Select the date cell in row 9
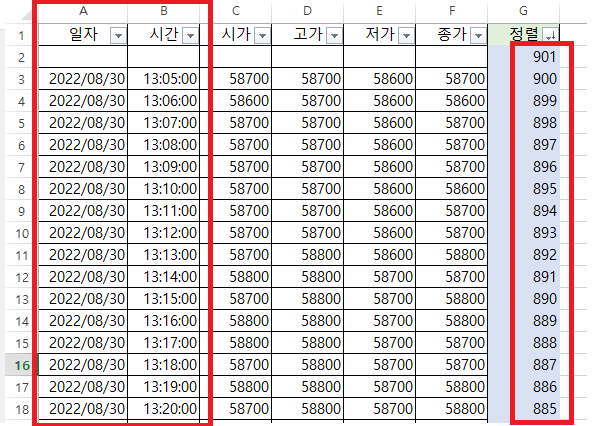The width and height of the screenshot is (592, 426). click(83, 211)
